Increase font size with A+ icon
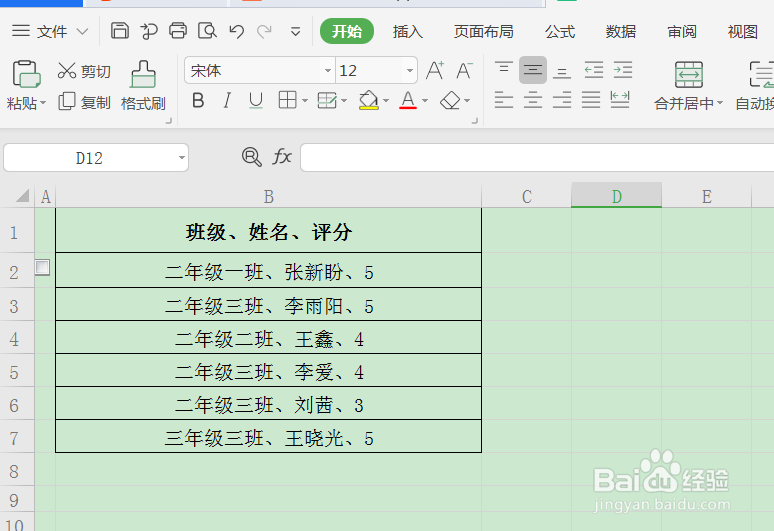Screen dimensions: 774x531 [x=435, y=71]
